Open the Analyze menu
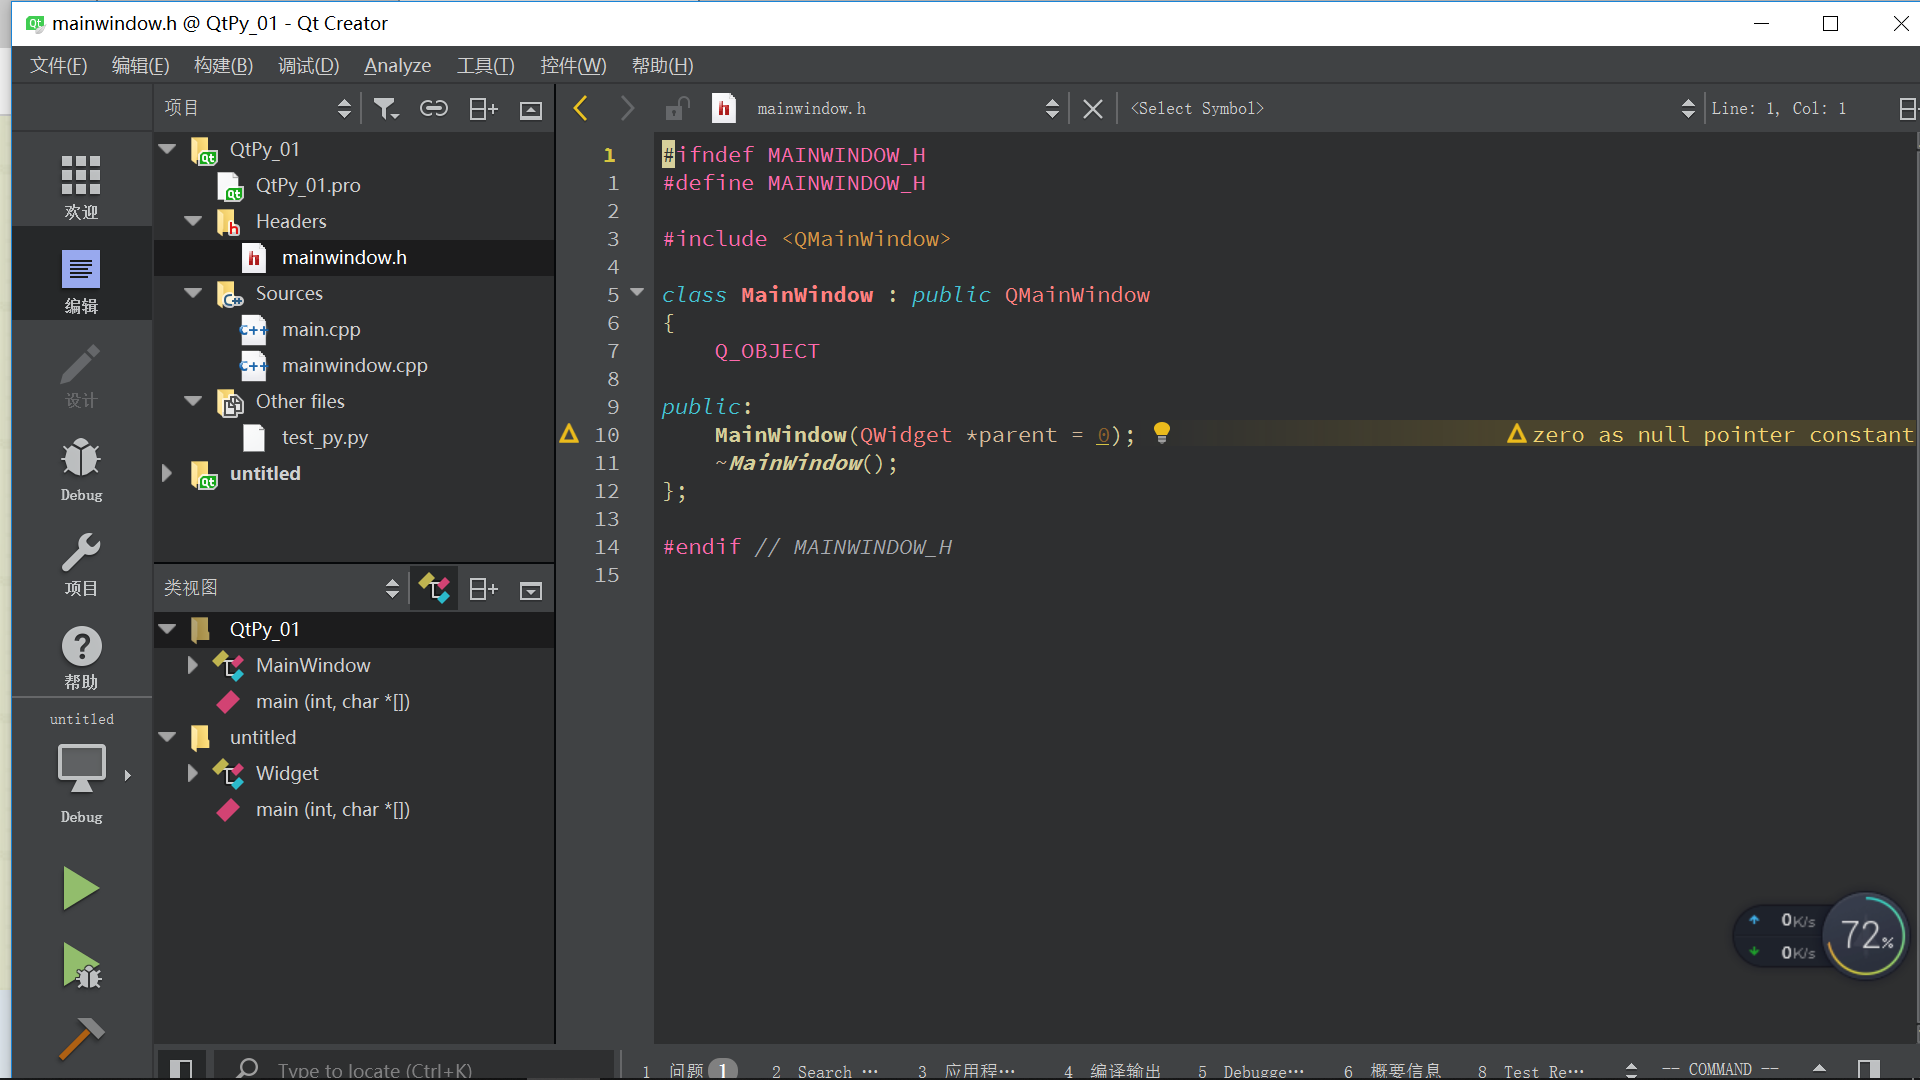The width and height of the screenshot is (1920, 1080). point(397,65)
